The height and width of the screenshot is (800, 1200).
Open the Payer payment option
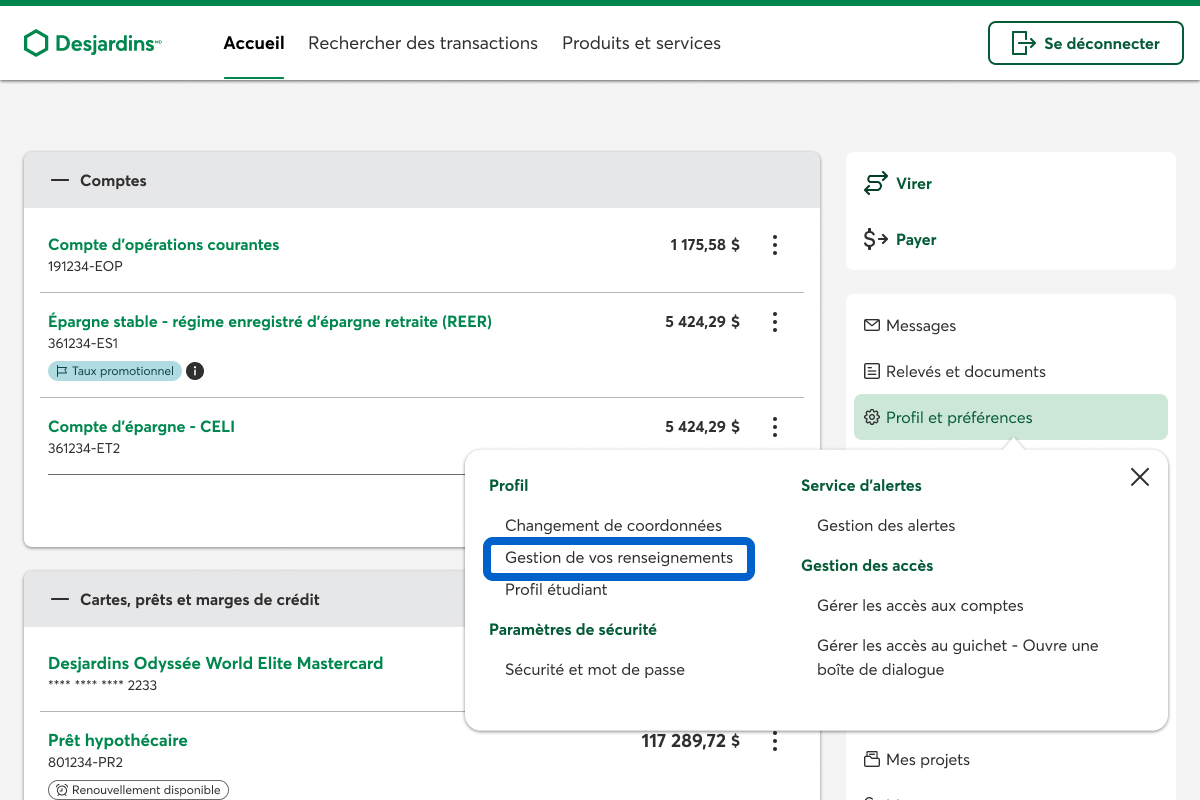coord(901,240)
